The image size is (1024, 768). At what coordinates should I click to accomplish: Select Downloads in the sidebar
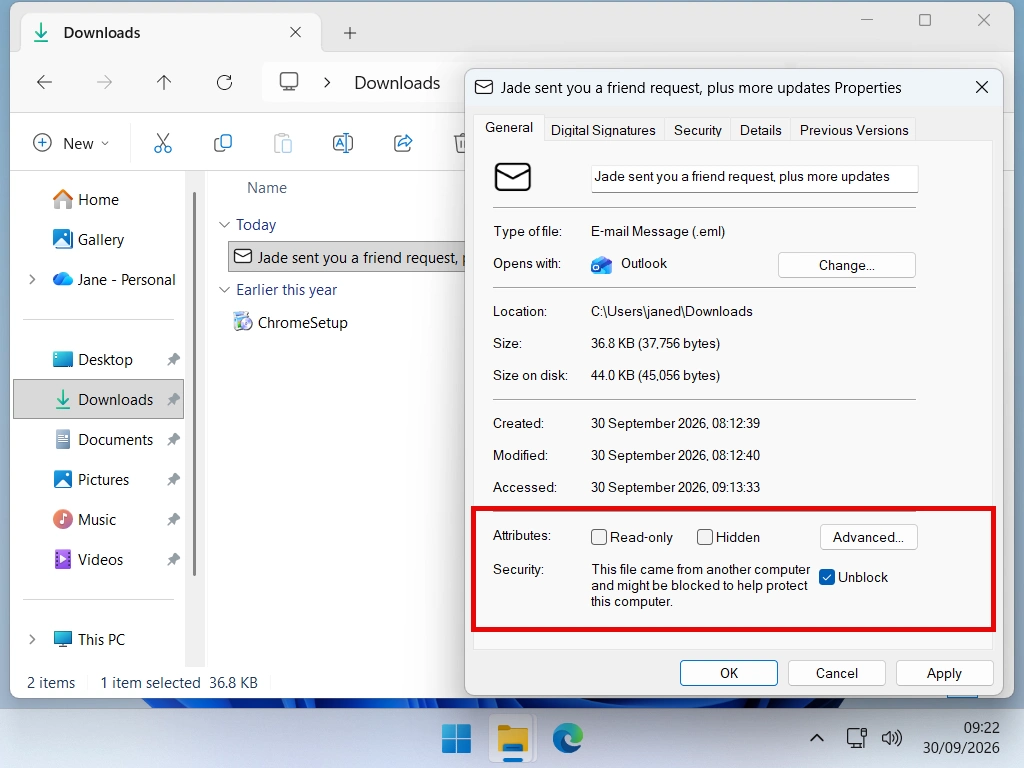(x=99, y=400)
